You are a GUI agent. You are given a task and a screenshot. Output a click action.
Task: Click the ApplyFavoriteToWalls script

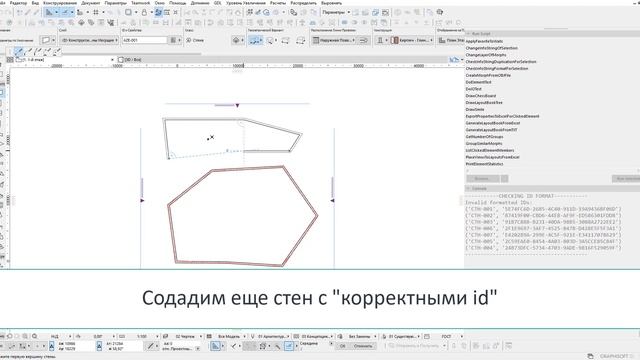(484, 41)
